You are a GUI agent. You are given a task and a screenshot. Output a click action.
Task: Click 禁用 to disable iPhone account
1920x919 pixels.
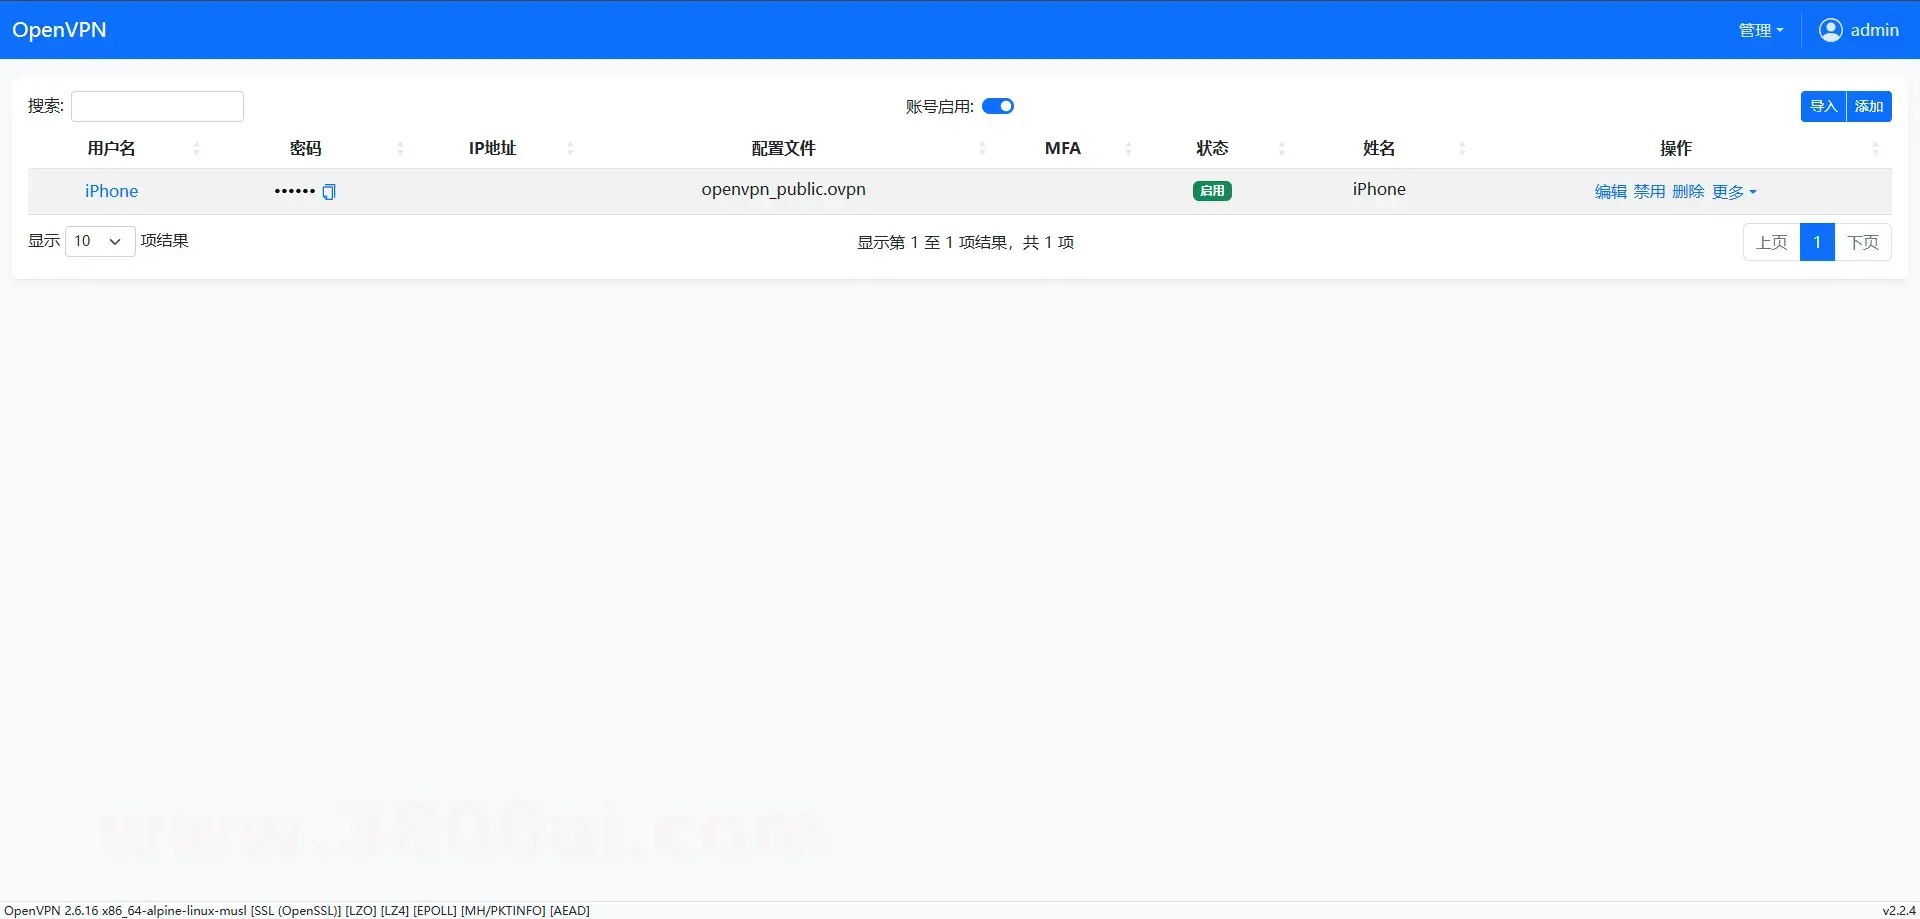click(x=1649, y=192)
